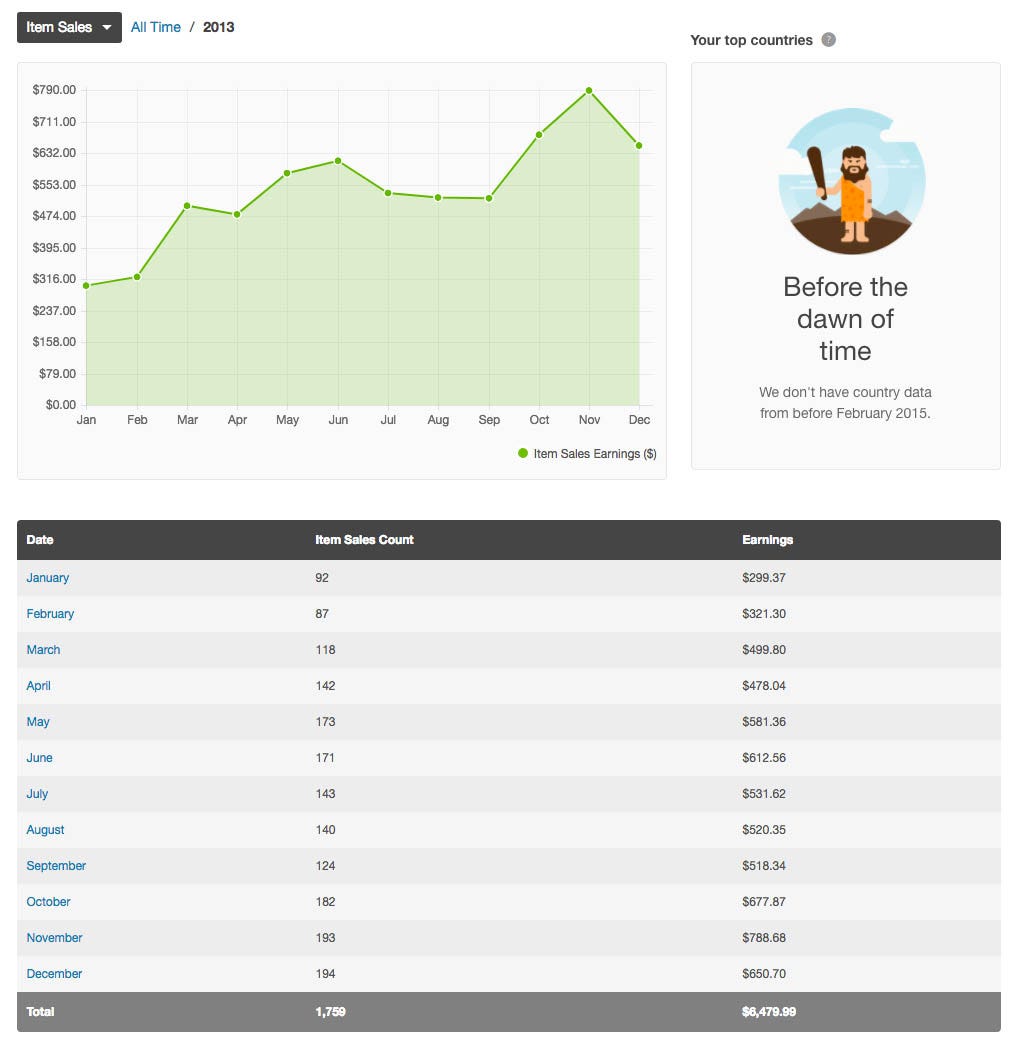Viewport: 1017px width, 1045px height.
Task: Click the caveman illustration
Action: pos(852,181)
